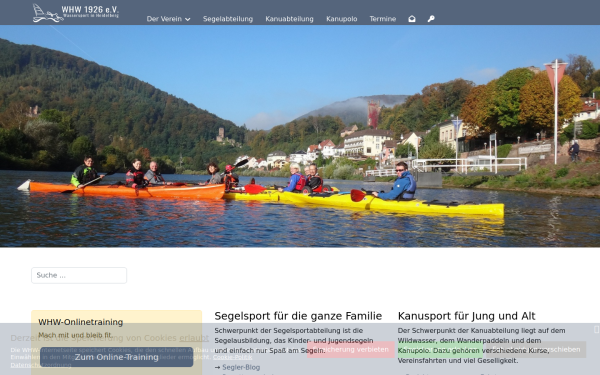Close the cookie banner with corner icon

click(x=596, y=329)
